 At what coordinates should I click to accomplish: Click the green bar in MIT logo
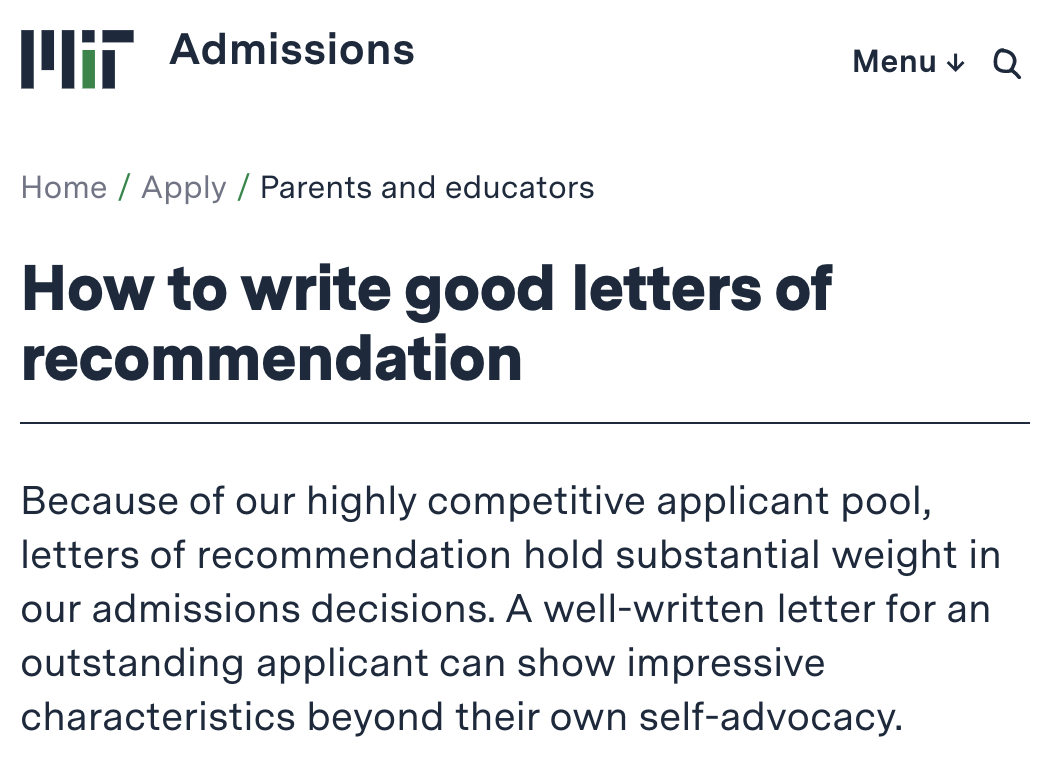88,69
